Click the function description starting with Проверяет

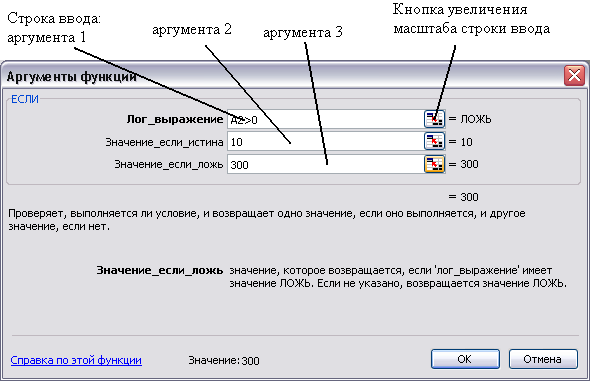click(266, 220)
